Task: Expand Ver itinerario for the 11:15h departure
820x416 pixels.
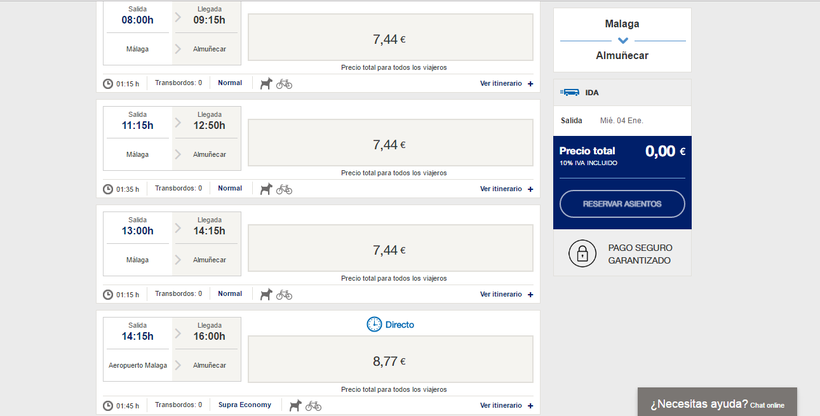Action: click(506, 188)
